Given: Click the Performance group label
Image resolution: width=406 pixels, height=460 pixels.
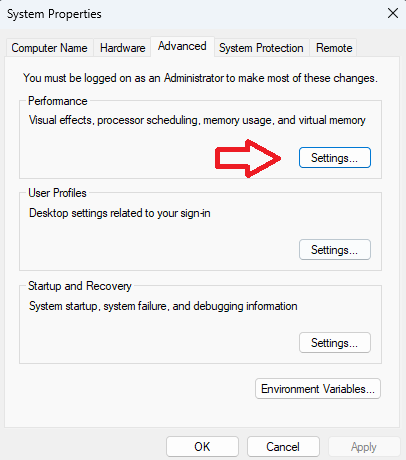Looking at the screenshot, I should click(x=58, y=101).
